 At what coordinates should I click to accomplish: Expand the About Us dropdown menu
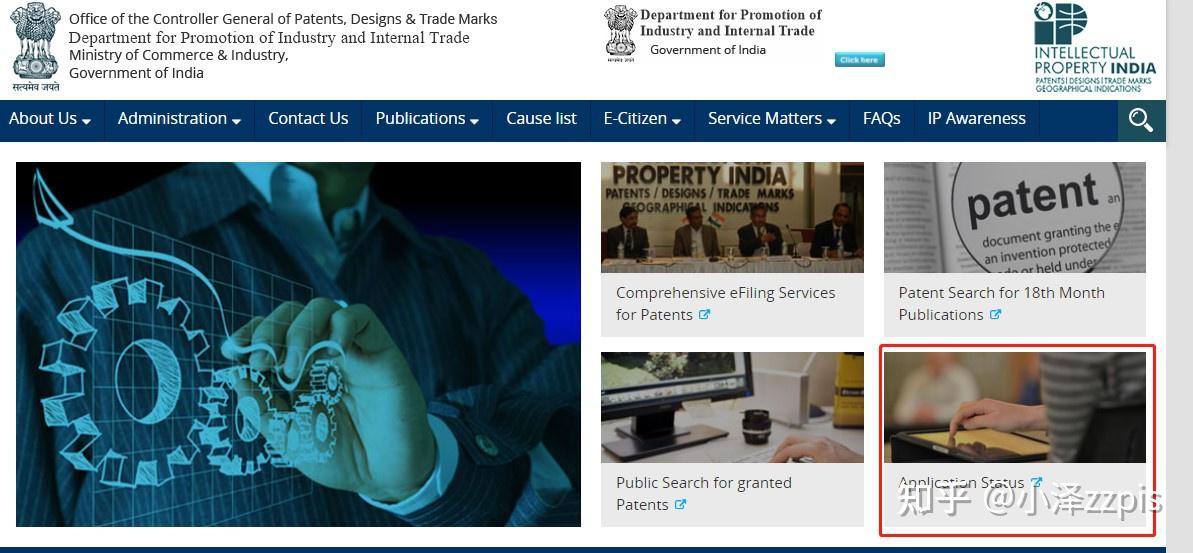click(49, 119)
